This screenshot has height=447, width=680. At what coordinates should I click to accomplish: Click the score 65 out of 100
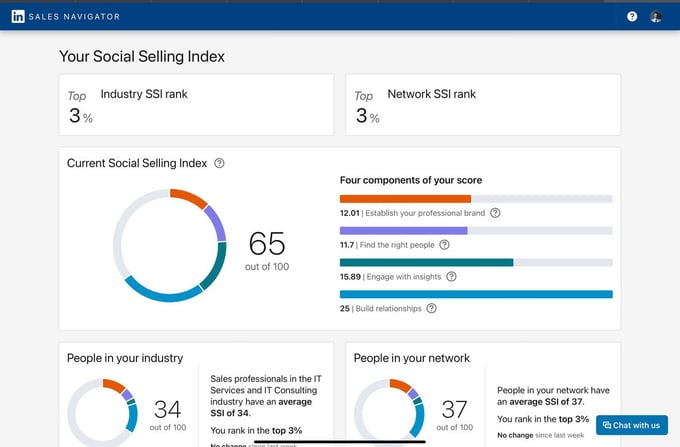(x=267, y=251)
